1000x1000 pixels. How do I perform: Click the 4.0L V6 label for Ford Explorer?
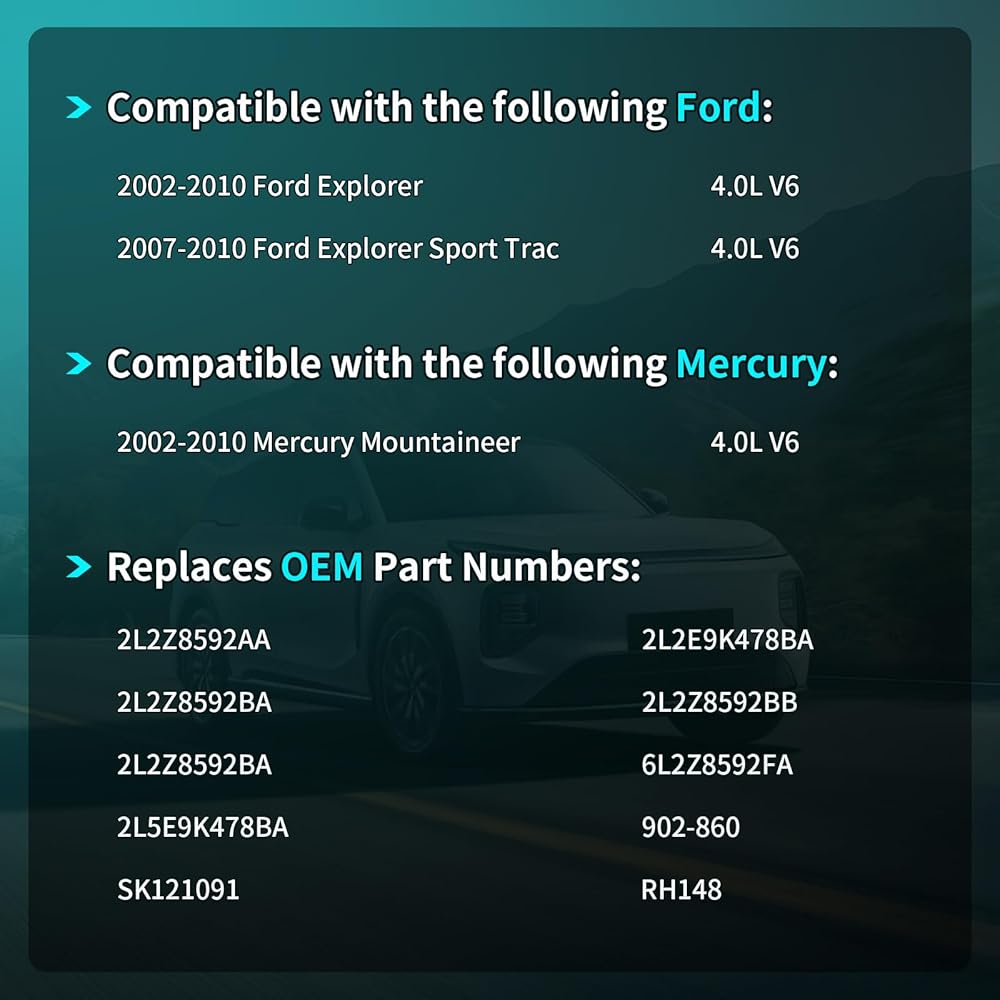pos(754,186)
